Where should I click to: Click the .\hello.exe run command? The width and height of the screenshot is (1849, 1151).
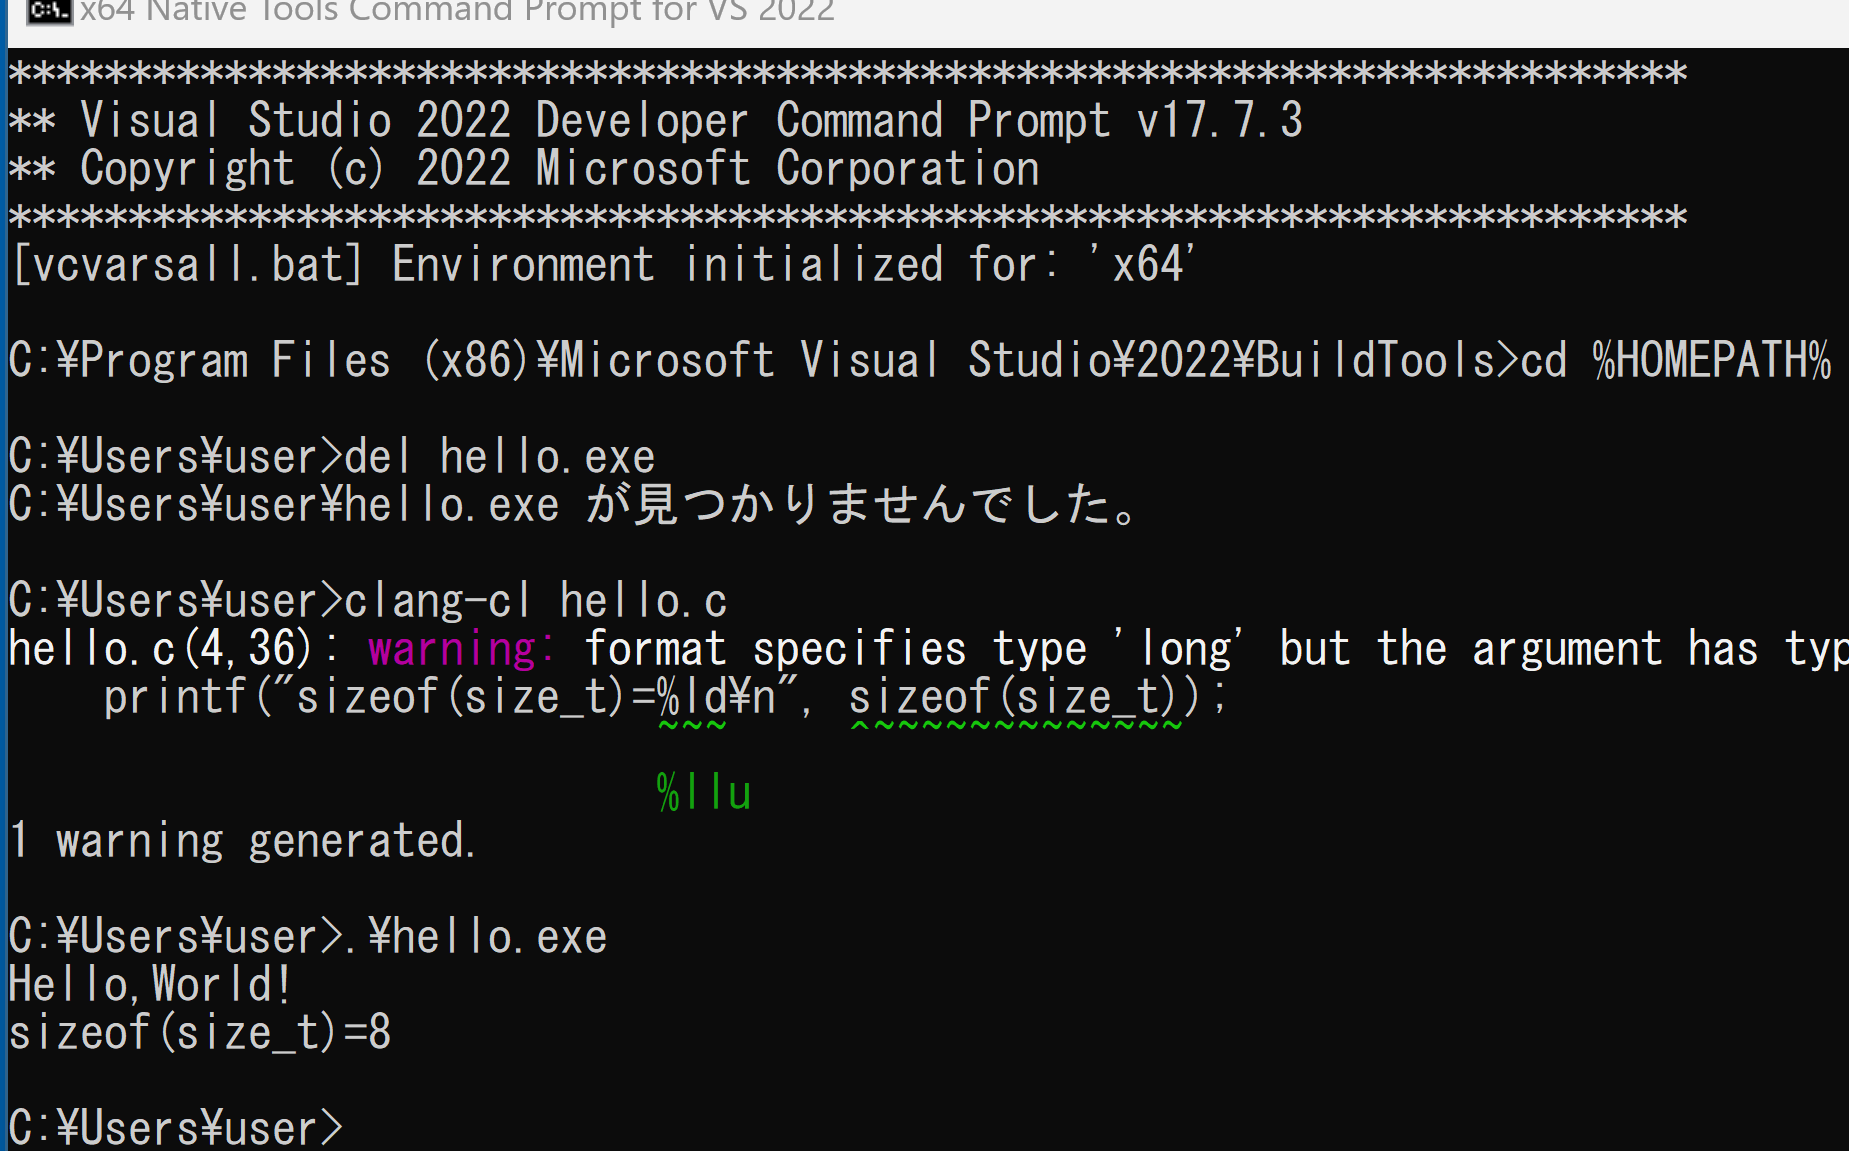click(476, 937)
